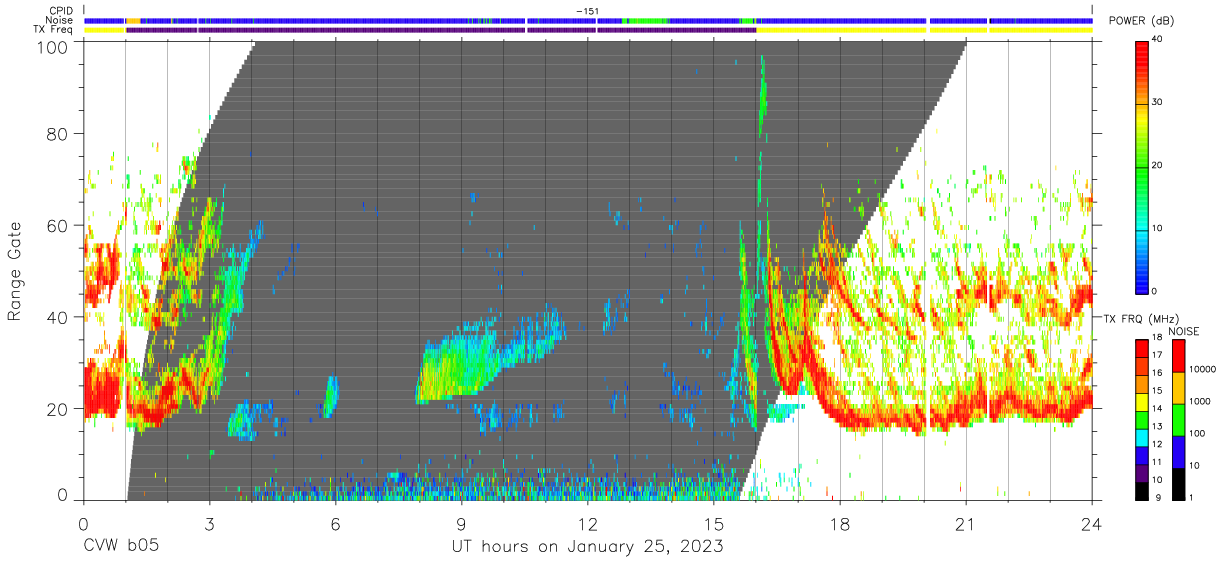This screenshot has width=1228, height=567.
Task: Click the NOISE legend title
Action: coord(1183,330)
